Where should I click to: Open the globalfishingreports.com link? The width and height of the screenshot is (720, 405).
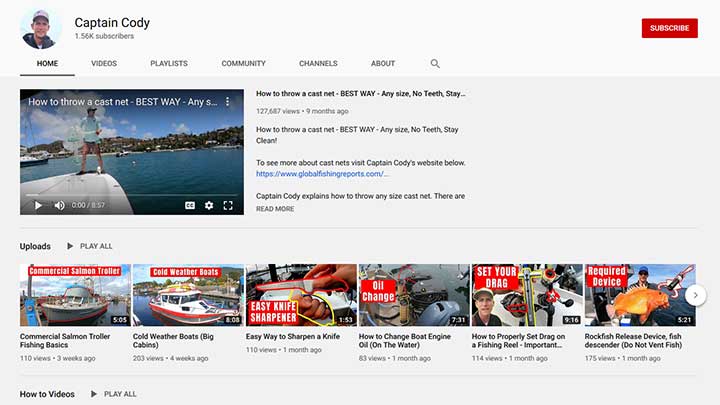[x=322, y=174]
